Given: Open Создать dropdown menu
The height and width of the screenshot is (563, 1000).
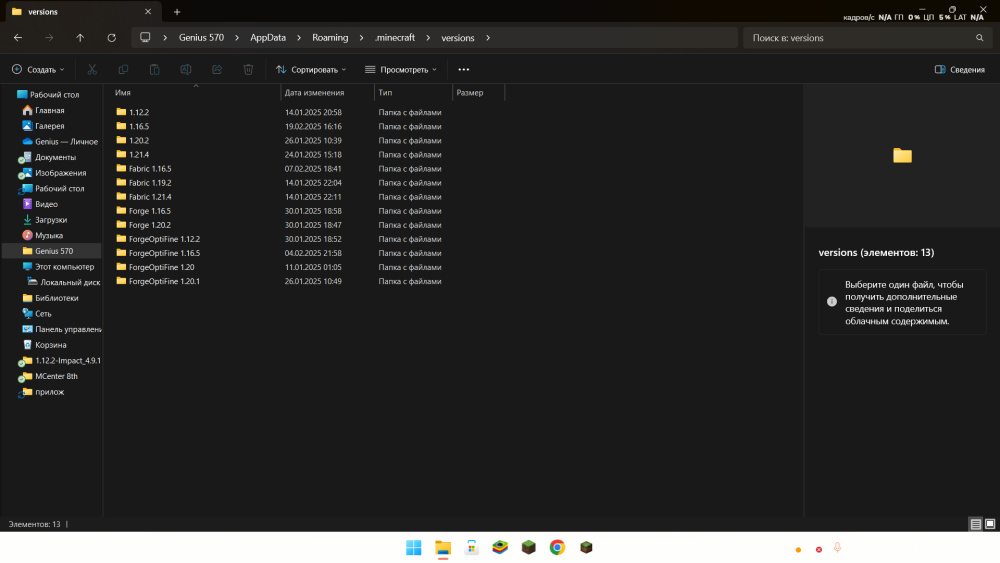Looking at the screenshot, I should [38, 69].
